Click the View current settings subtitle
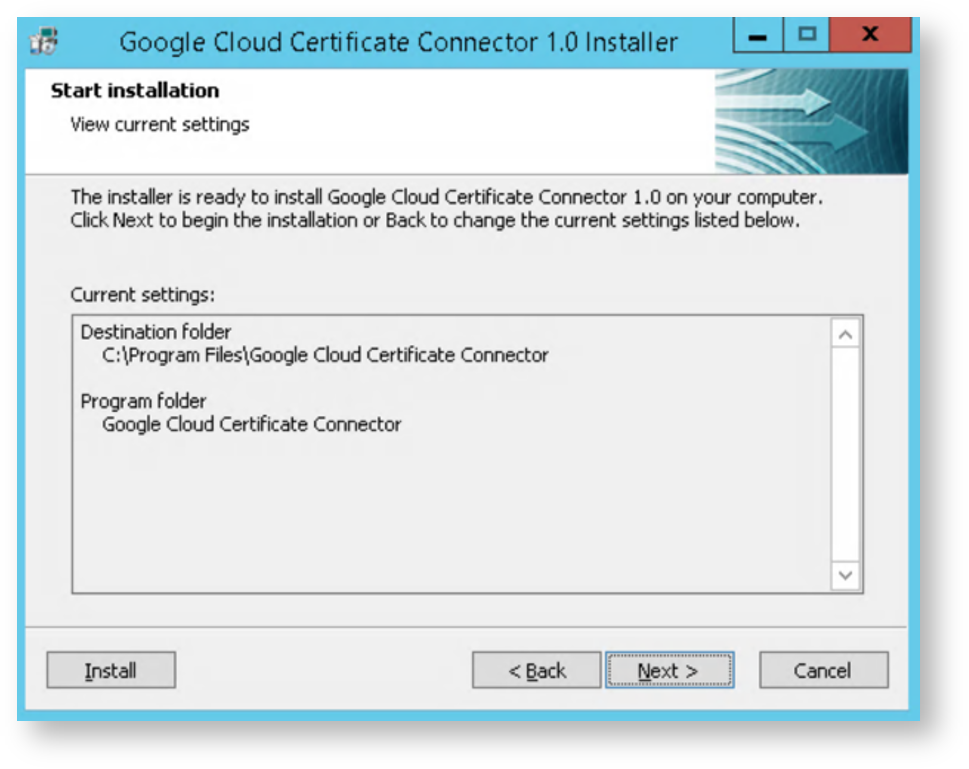The height and width of the screenshot is (769, 969). point(160,125)
